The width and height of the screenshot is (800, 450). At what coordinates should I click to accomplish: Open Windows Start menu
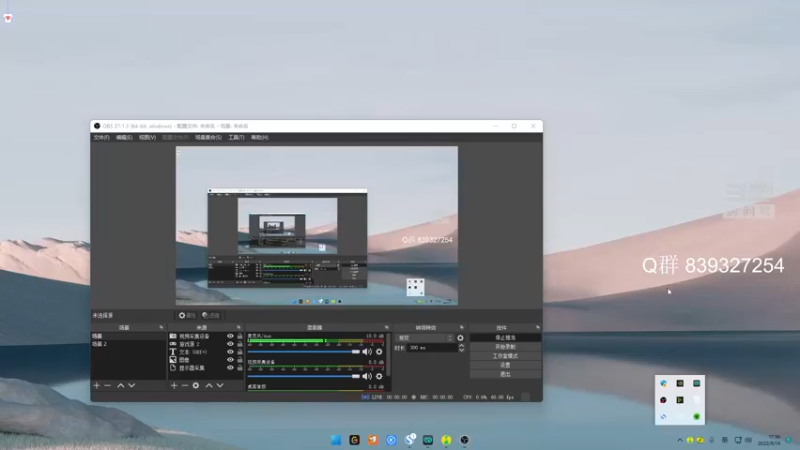click(x=336, y=440)
